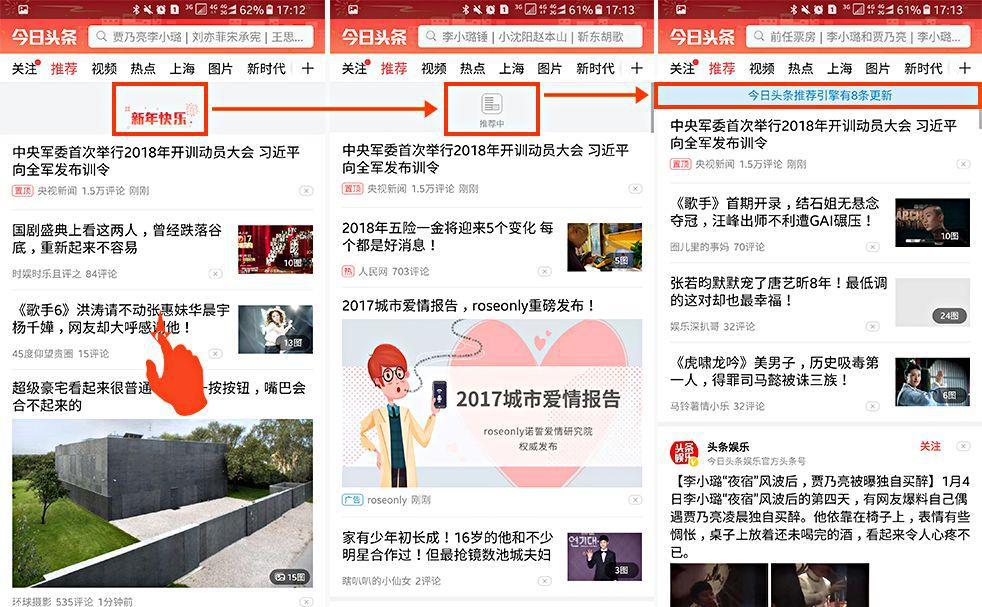Open the 【李小璐"夜宿"风波后】 post text

pos(820,517)
